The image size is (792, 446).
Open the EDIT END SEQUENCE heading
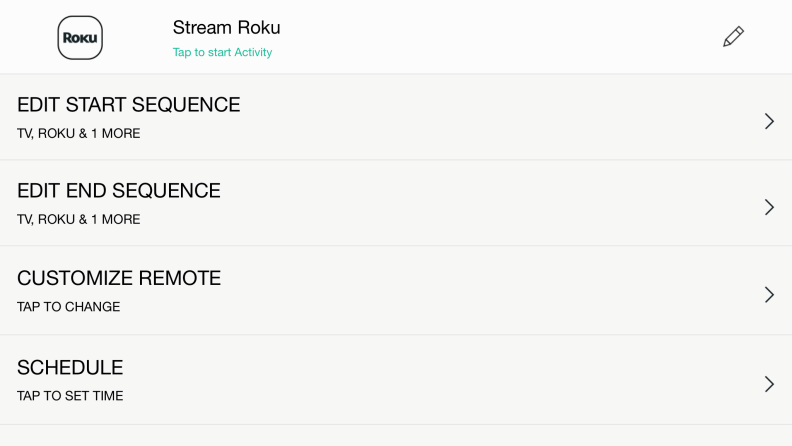click(119, 190)
